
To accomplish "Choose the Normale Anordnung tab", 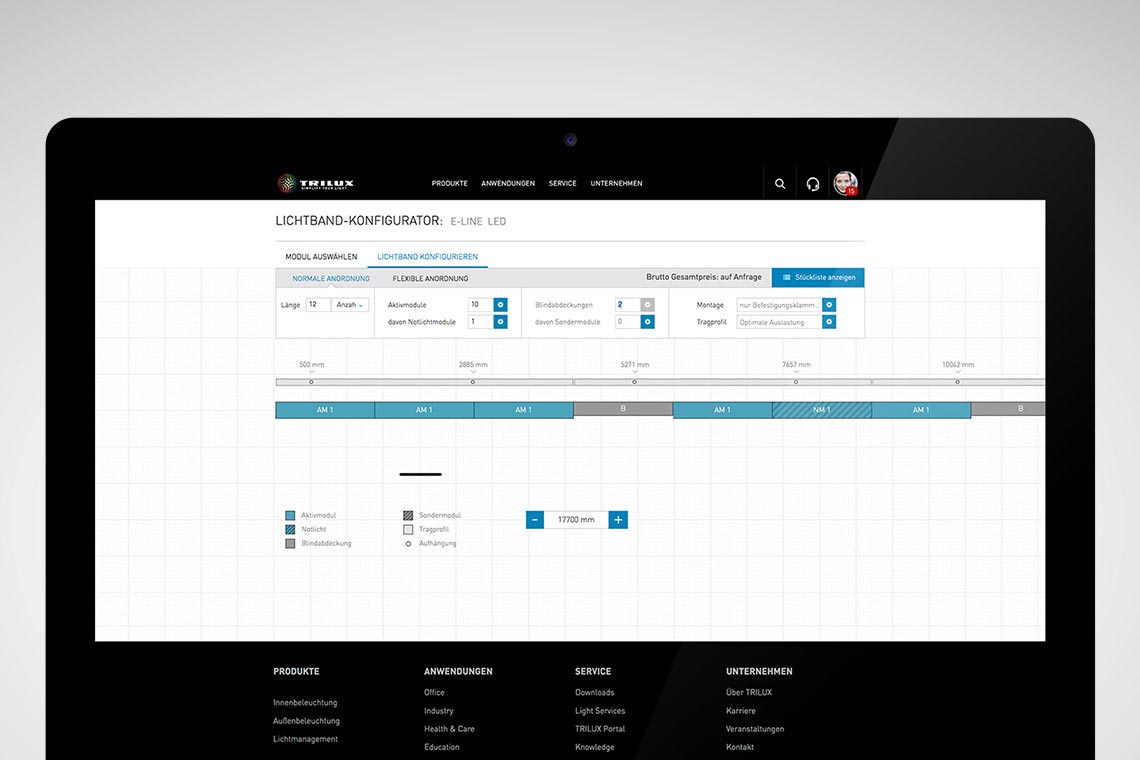I will [331, 279].
